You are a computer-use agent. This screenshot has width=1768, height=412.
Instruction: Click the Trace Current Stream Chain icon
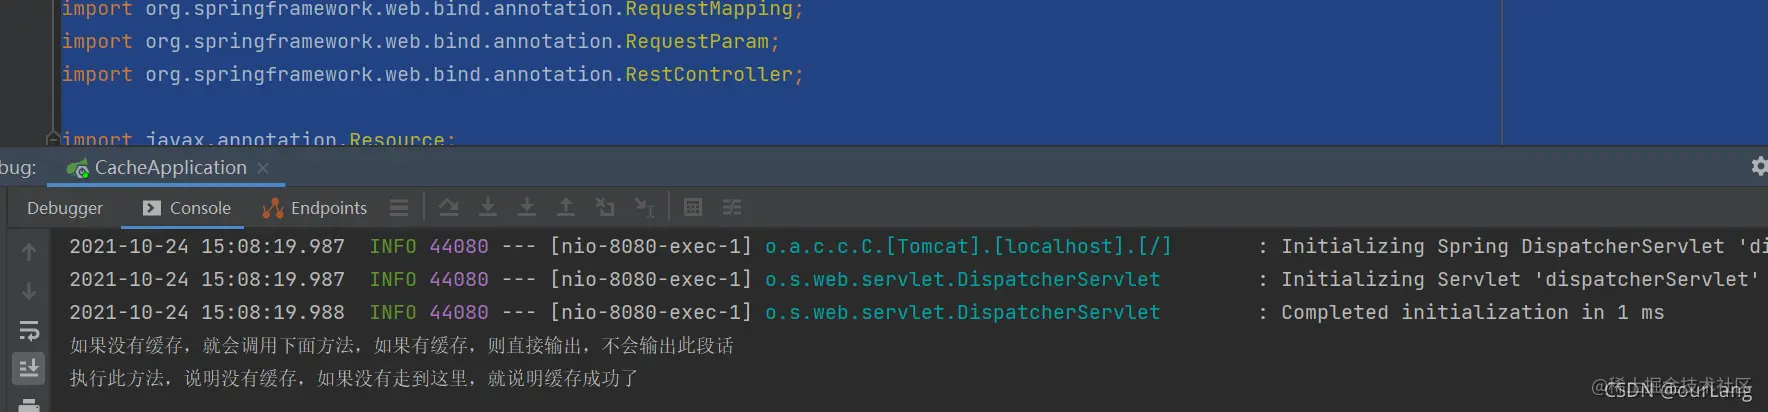tap(732, 207)
